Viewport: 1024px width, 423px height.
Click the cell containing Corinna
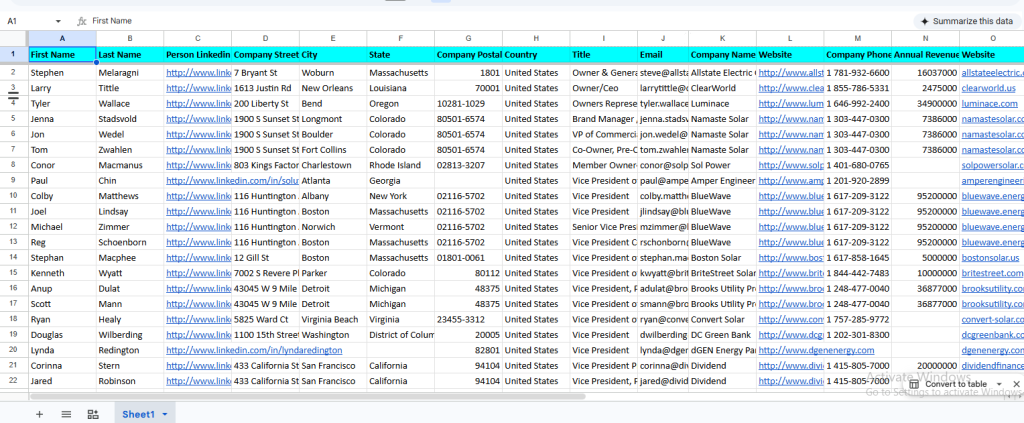pos(62,366)
